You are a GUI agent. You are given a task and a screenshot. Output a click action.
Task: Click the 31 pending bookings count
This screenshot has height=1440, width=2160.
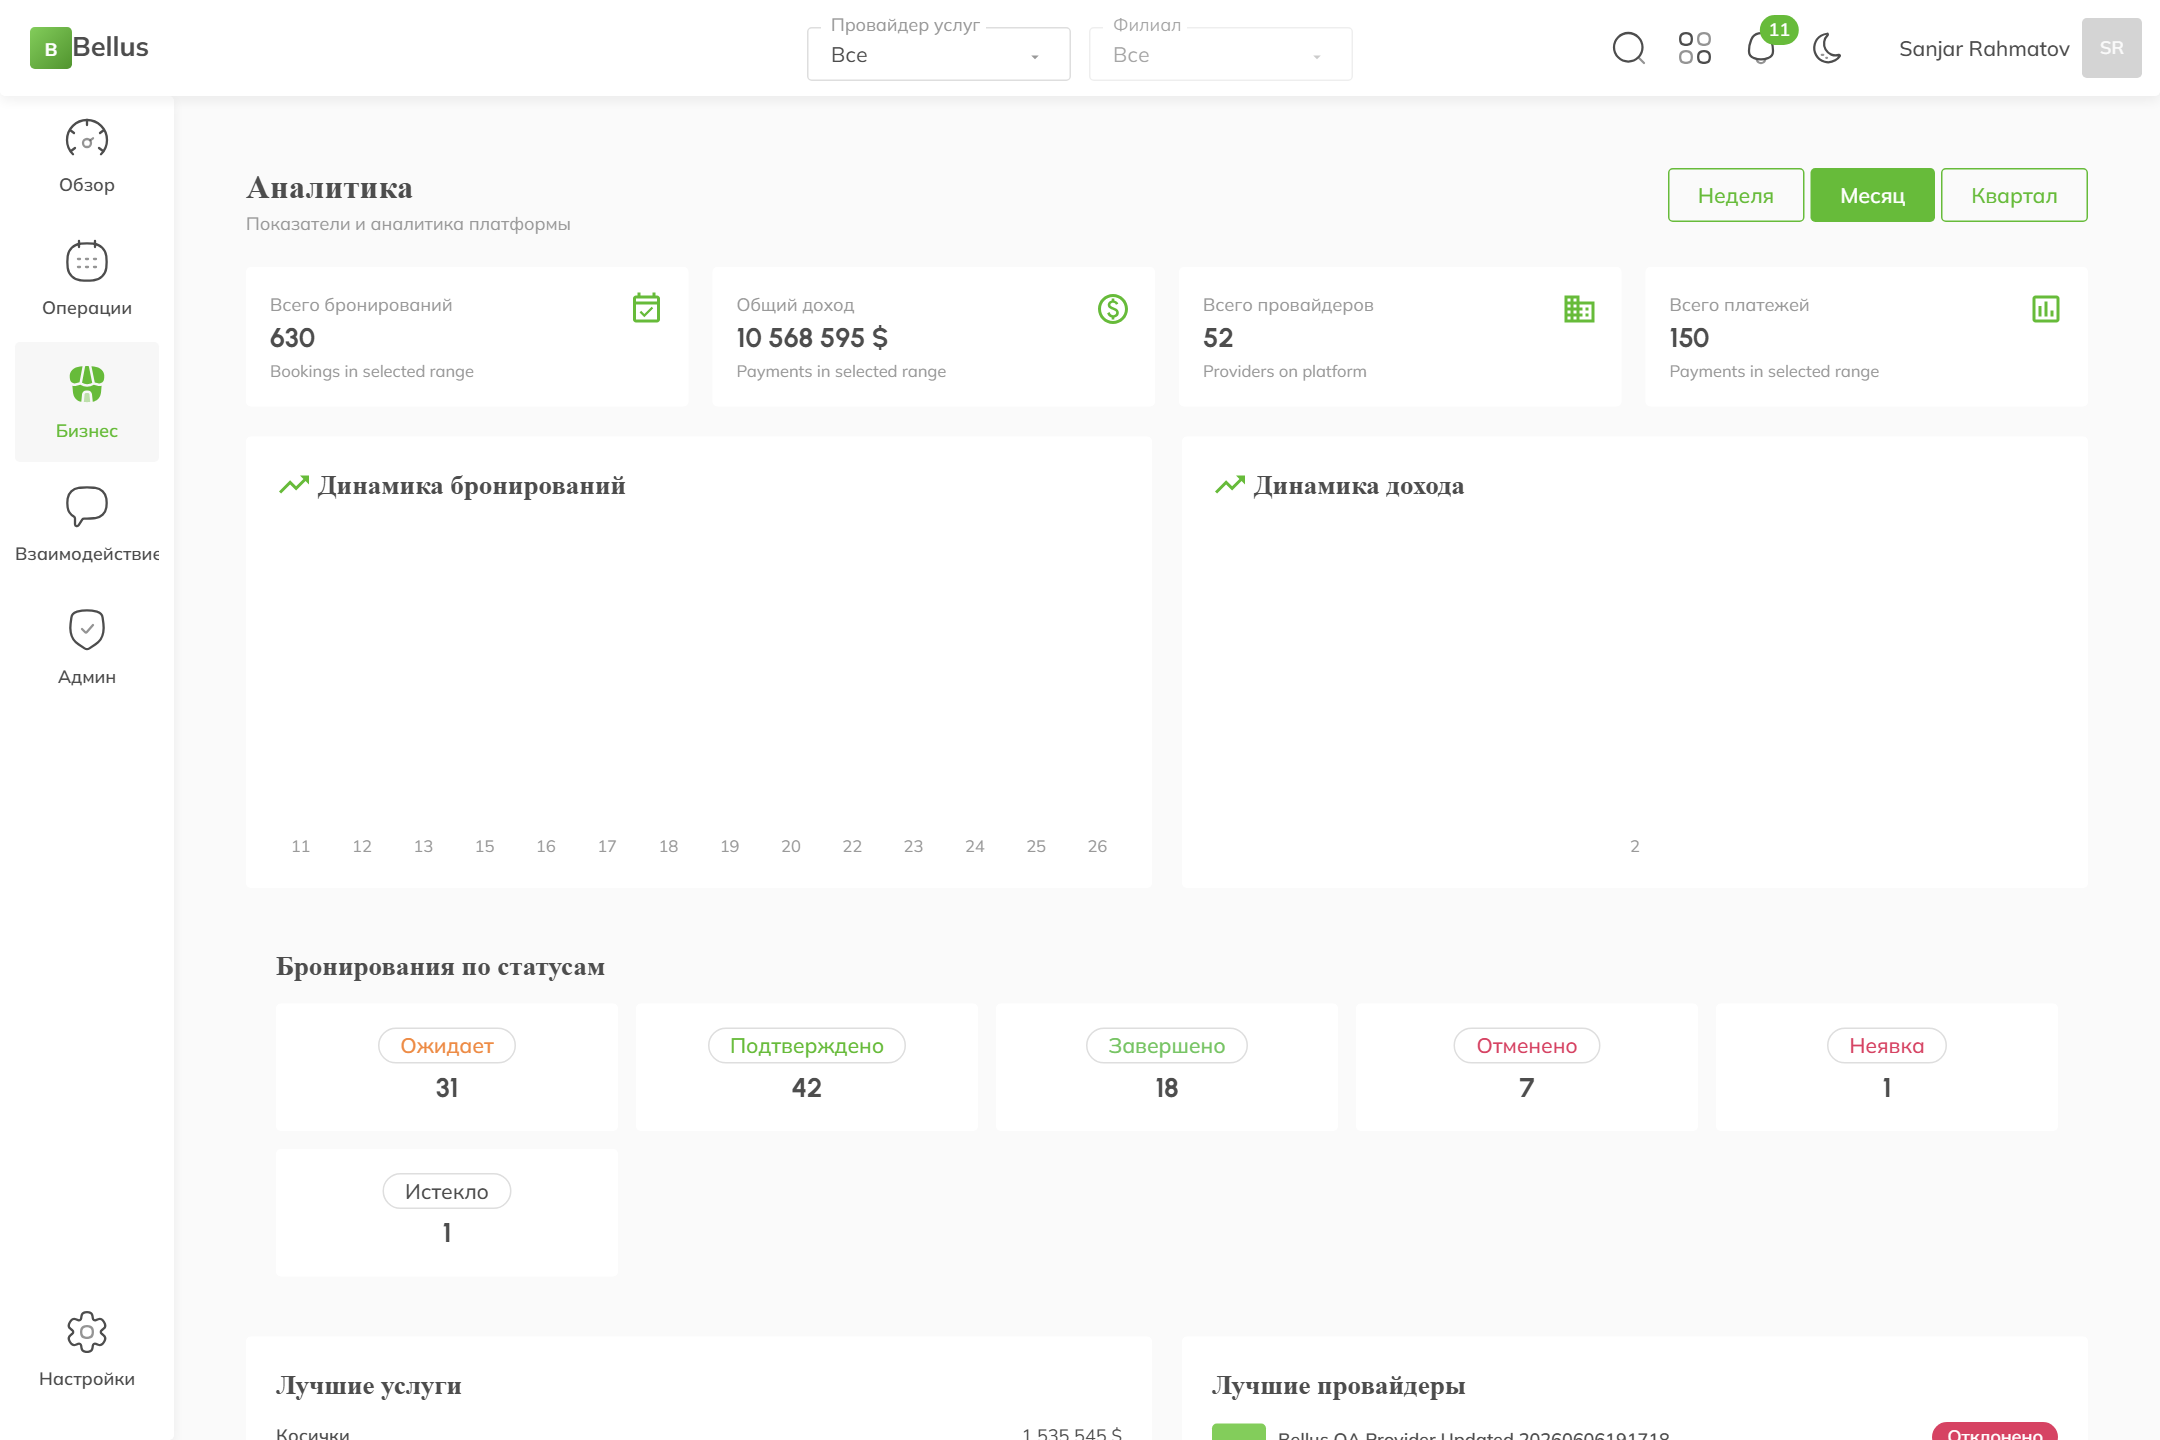[x=447, y=1088]
